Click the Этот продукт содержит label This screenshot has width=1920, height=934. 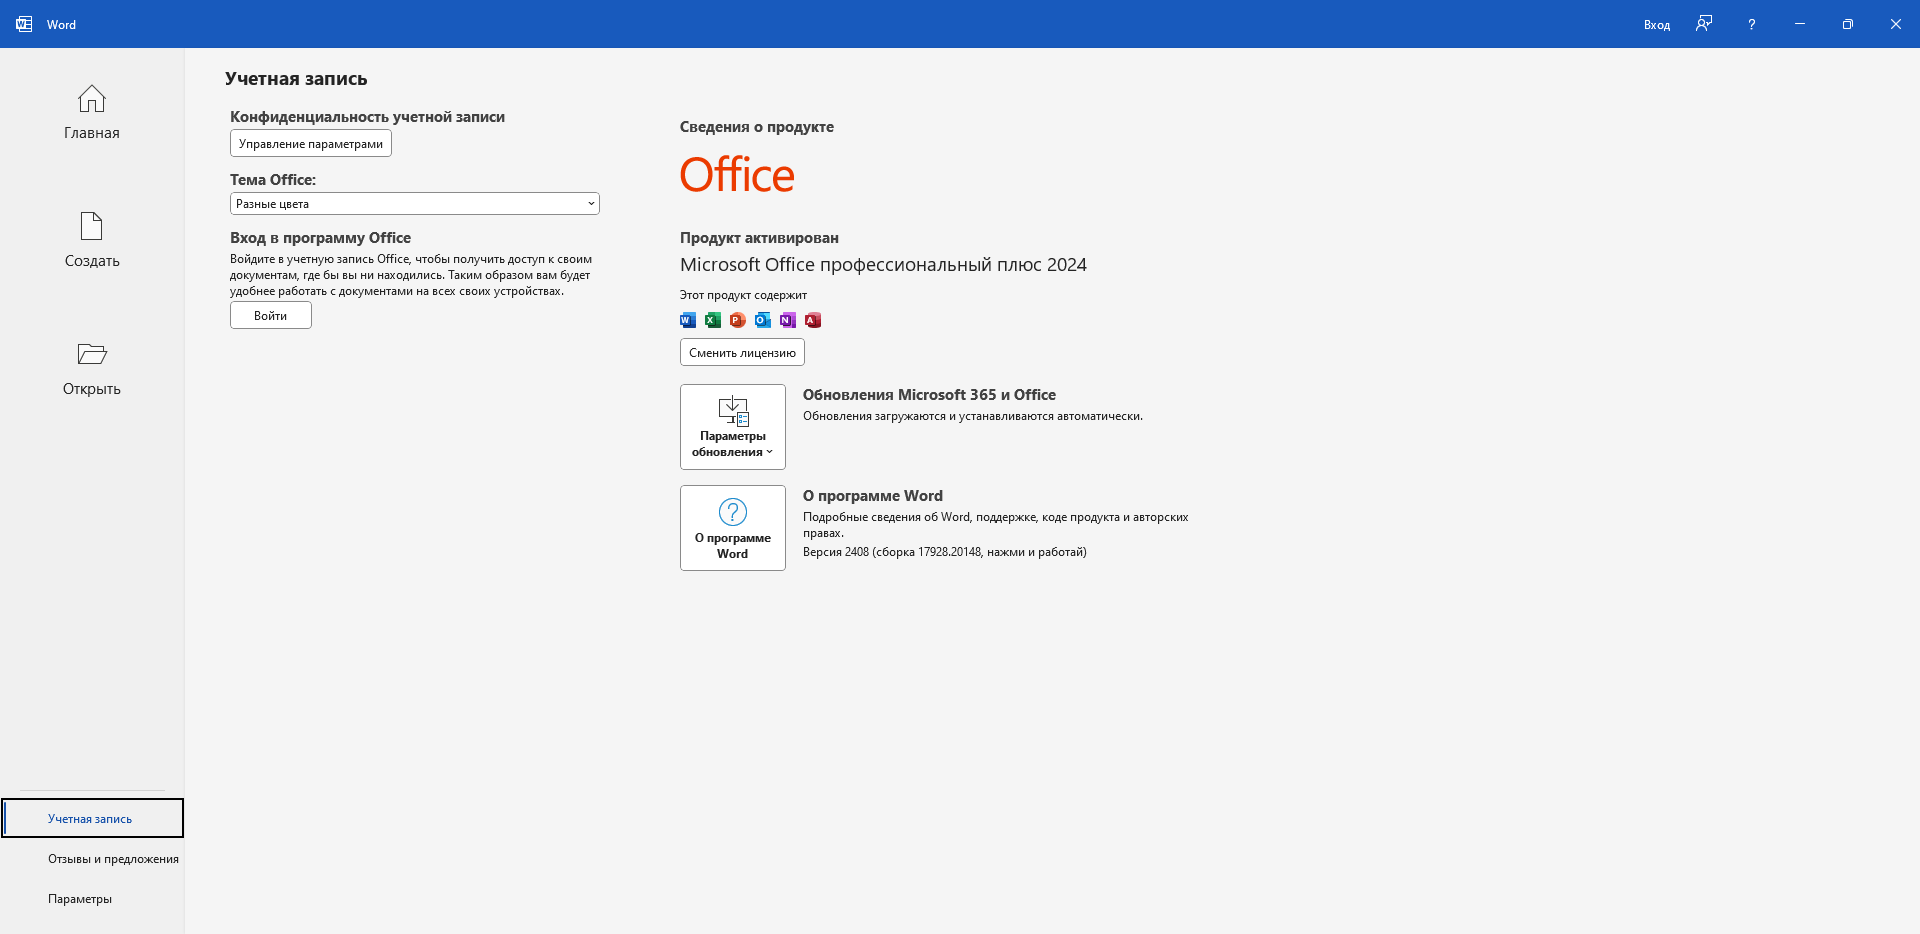point(743,295)
